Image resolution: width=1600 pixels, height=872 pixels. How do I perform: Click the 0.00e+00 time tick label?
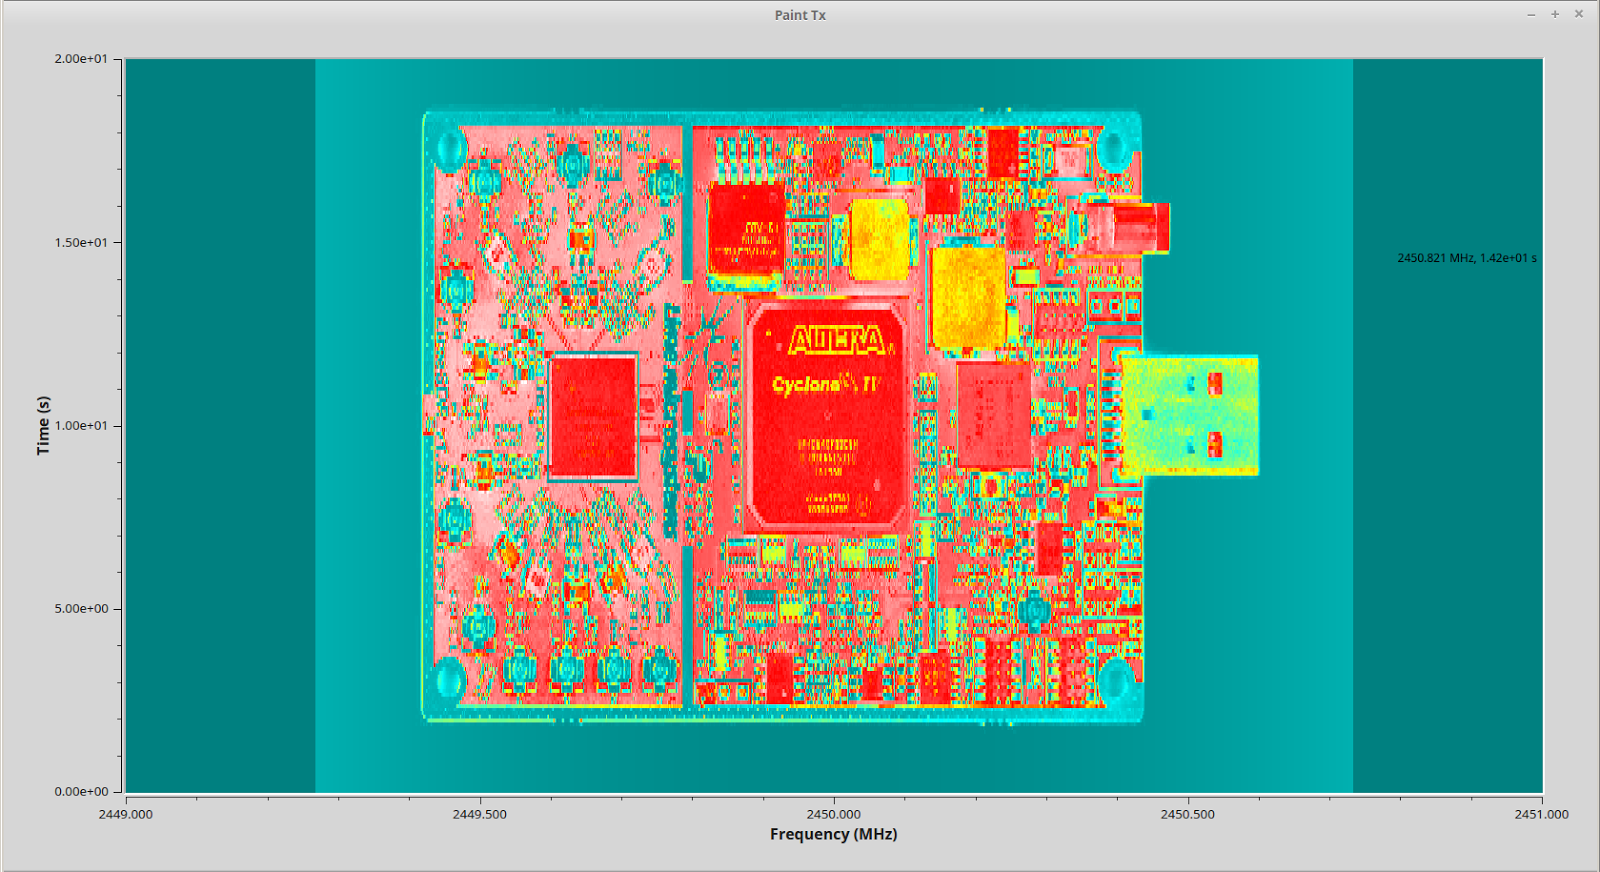[x=81, y=791]
